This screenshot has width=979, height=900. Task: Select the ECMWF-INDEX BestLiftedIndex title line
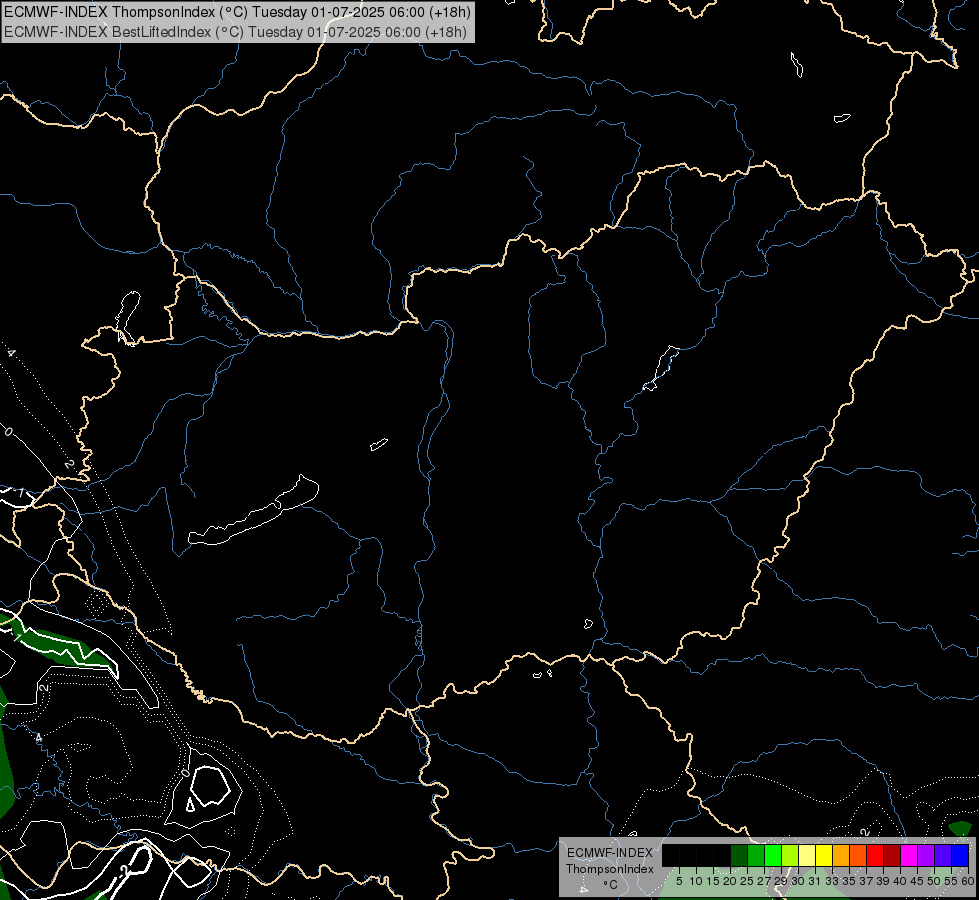[235, 32]
